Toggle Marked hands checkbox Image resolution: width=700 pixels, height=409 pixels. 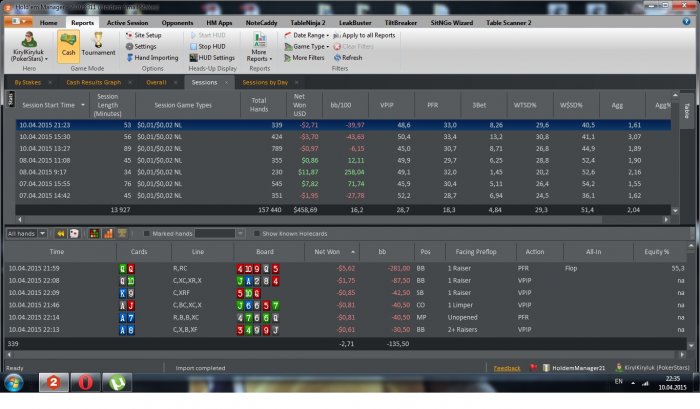(x=146, y=234)
